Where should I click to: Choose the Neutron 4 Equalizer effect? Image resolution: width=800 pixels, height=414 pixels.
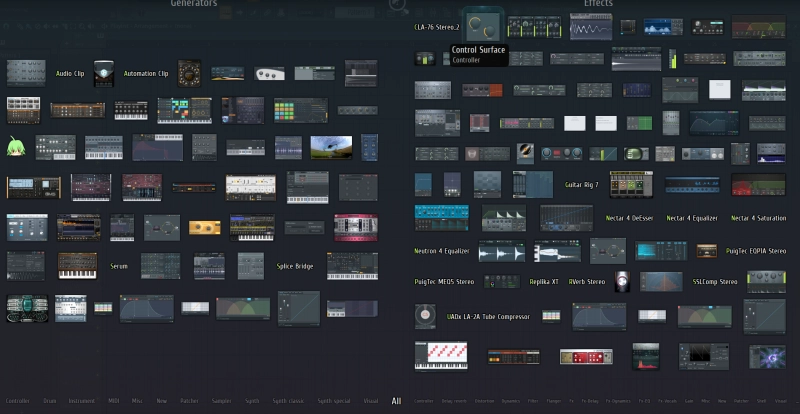pyautogui.click(x=441, y=251)
